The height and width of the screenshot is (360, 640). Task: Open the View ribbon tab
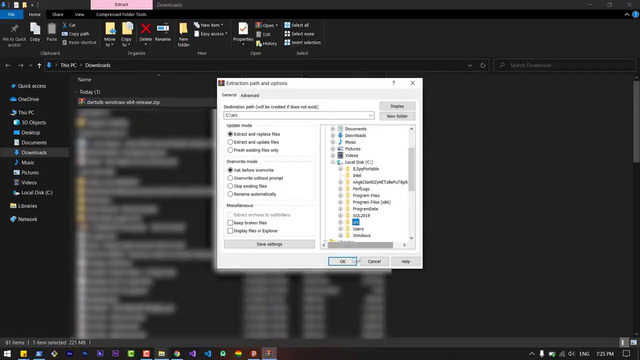pos(79,14)
